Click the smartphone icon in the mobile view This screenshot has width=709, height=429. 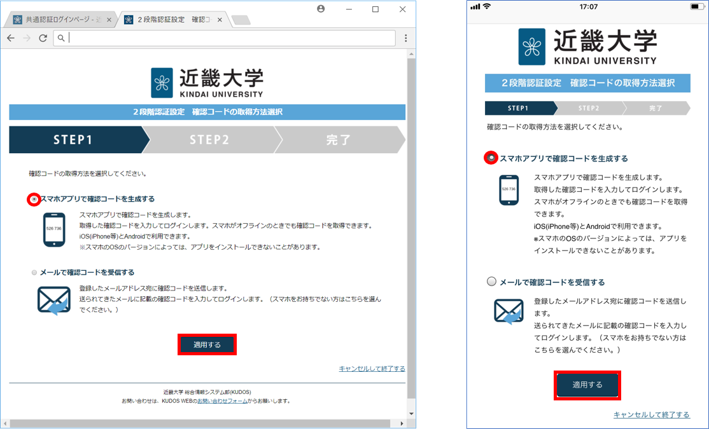(x=509, y=190)
